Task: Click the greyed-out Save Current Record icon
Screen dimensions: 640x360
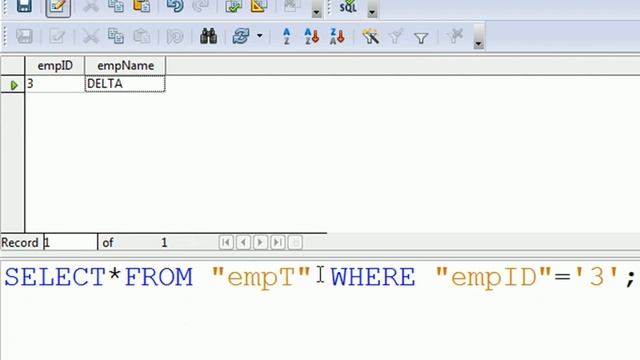Action: click(x=24, y=36)
